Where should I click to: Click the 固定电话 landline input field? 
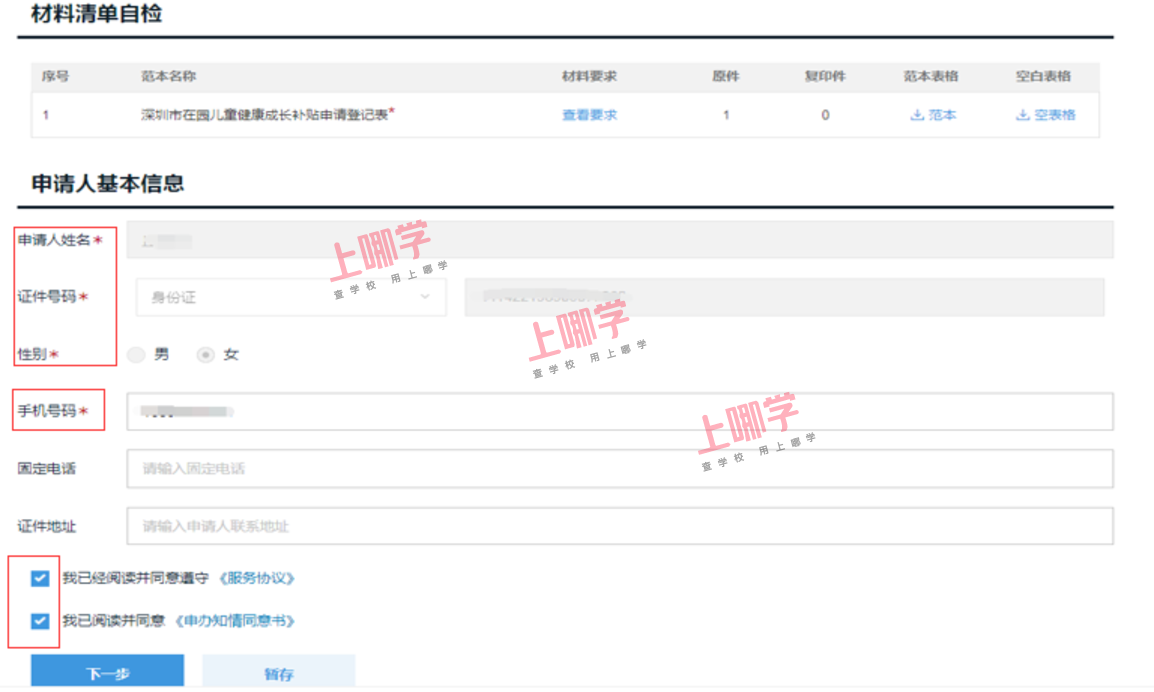click(x=619, y=468)
